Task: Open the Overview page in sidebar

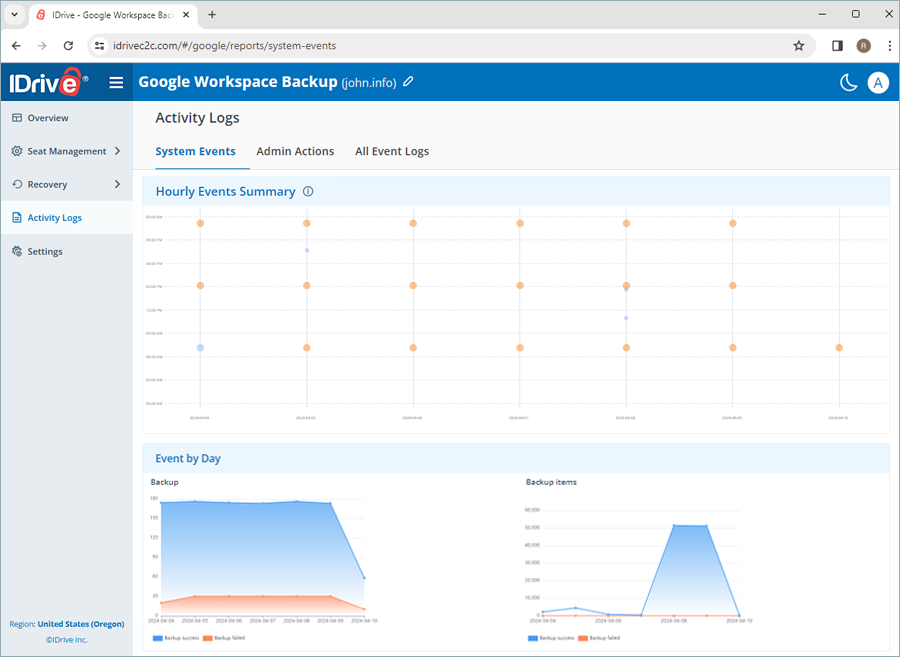Action: (x=48, y=118)
